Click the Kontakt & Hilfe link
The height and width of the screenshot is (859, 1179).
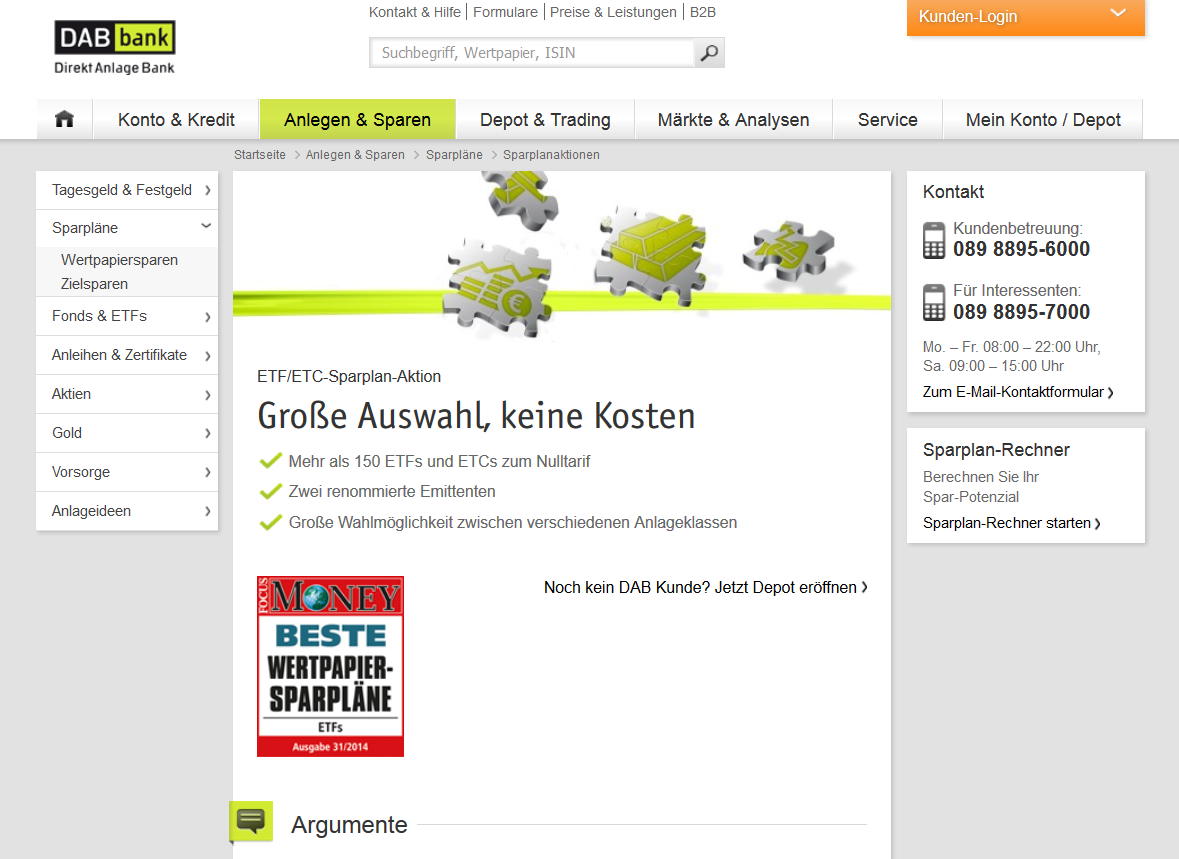click(415, 12)
